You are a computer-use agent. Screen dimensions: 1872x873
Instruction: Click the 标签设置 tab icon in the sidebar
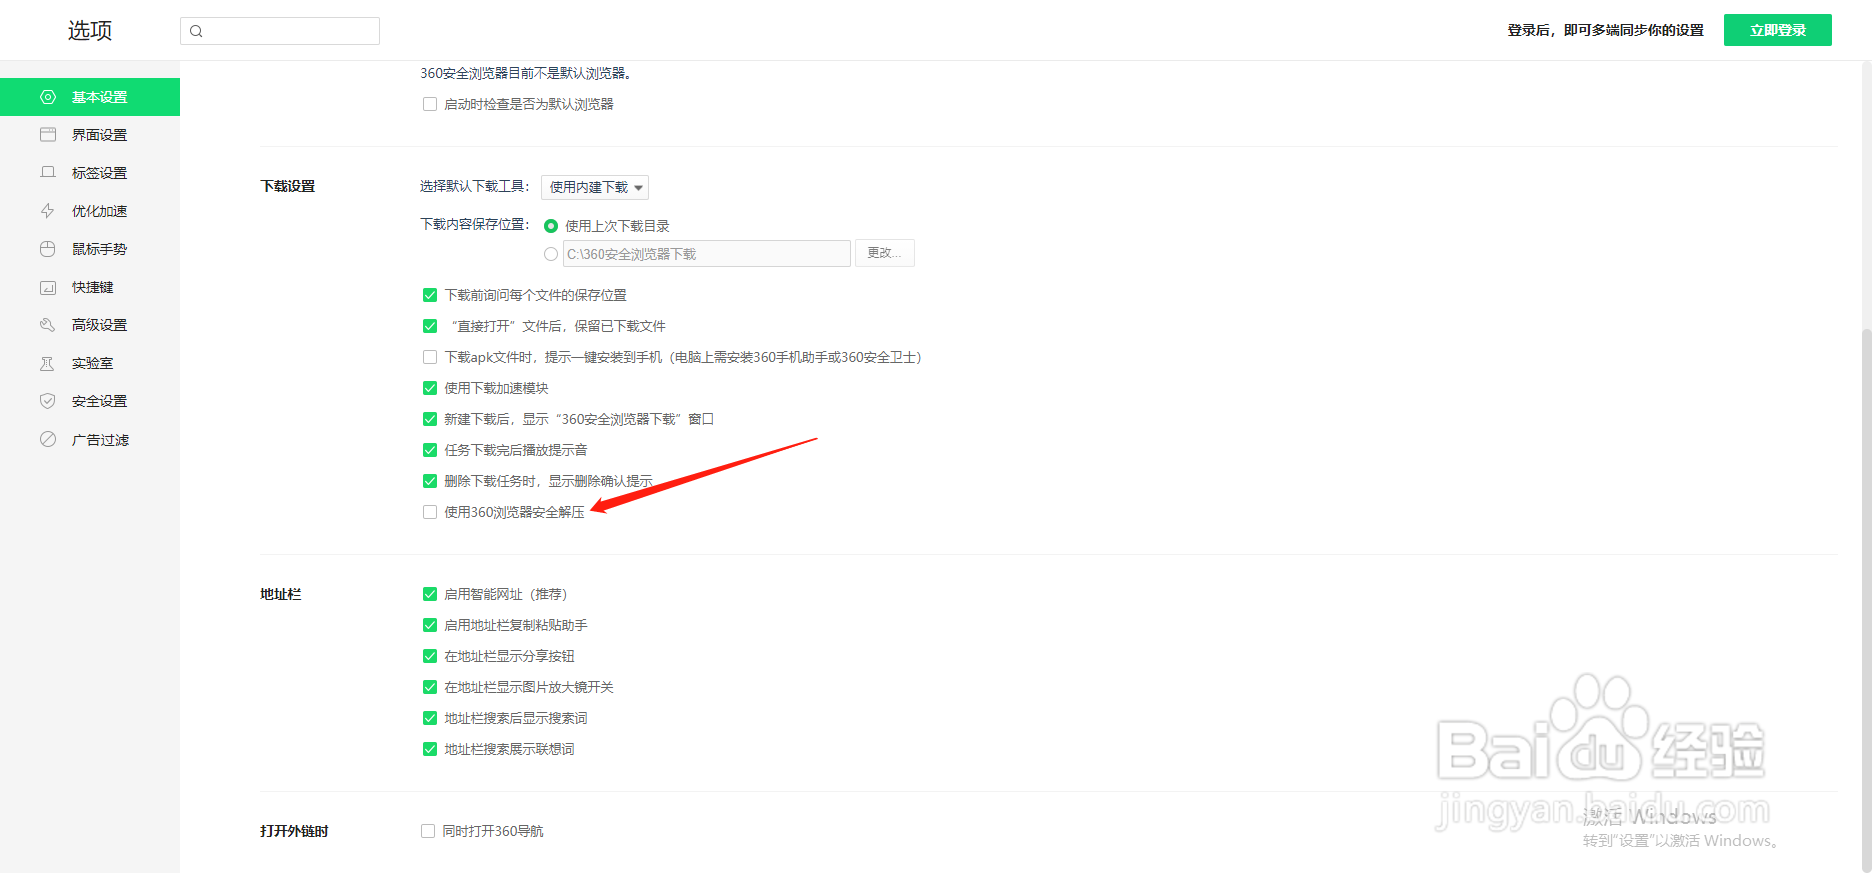point(47,173)
